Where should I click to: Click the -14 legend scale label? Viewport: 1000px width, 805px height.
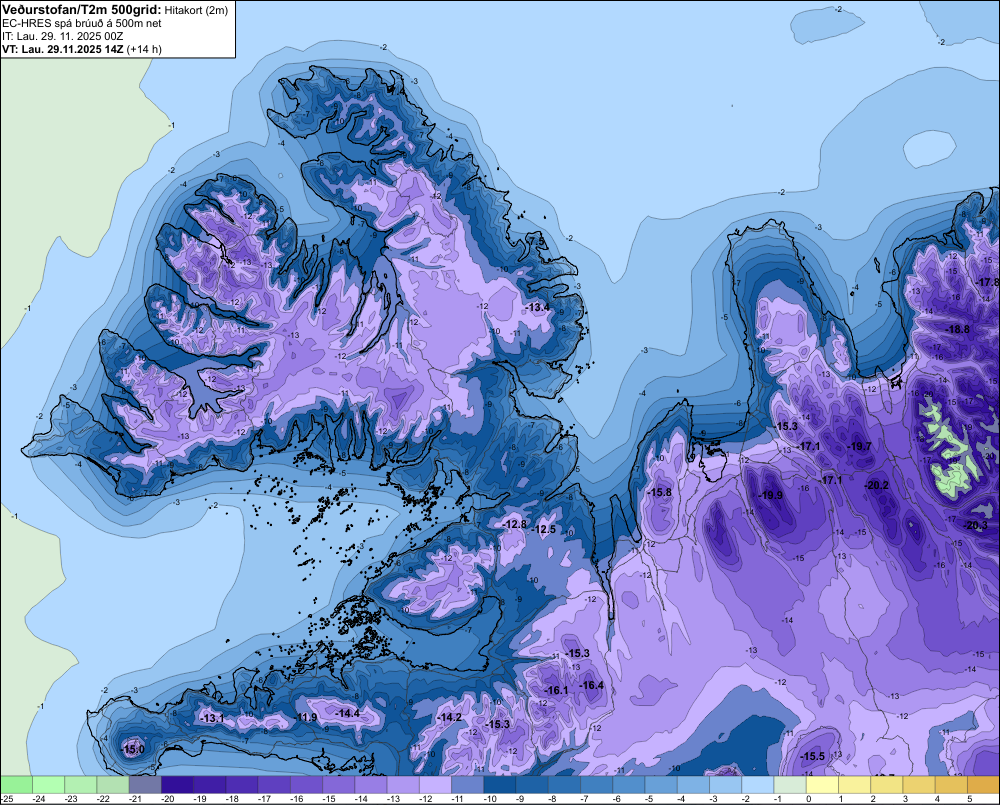360,799
